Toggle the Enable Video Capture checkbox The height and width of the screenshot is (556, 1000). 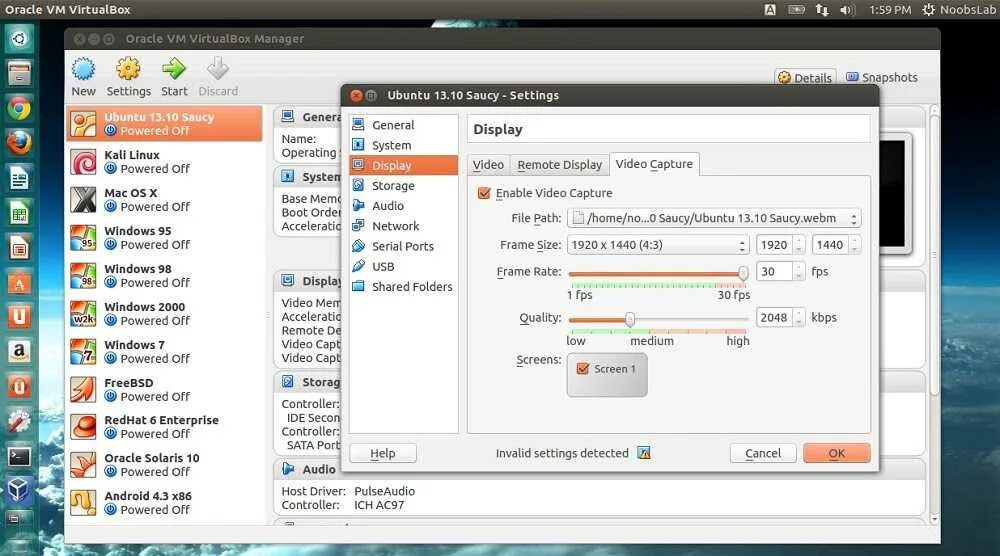[x=484, y=193]
